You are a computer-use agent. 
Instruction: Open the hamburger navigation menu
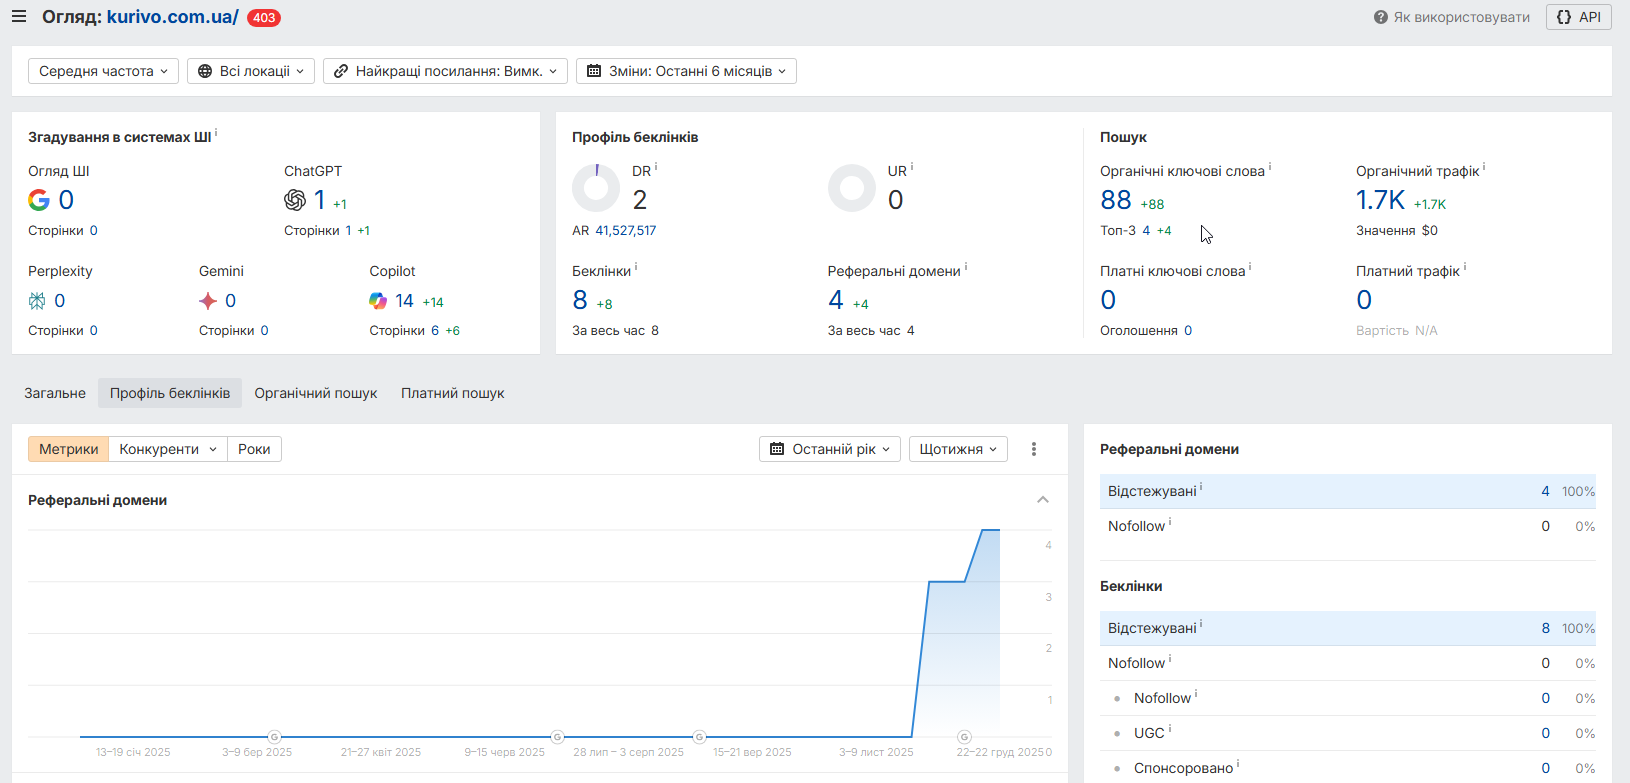[19, 17]
